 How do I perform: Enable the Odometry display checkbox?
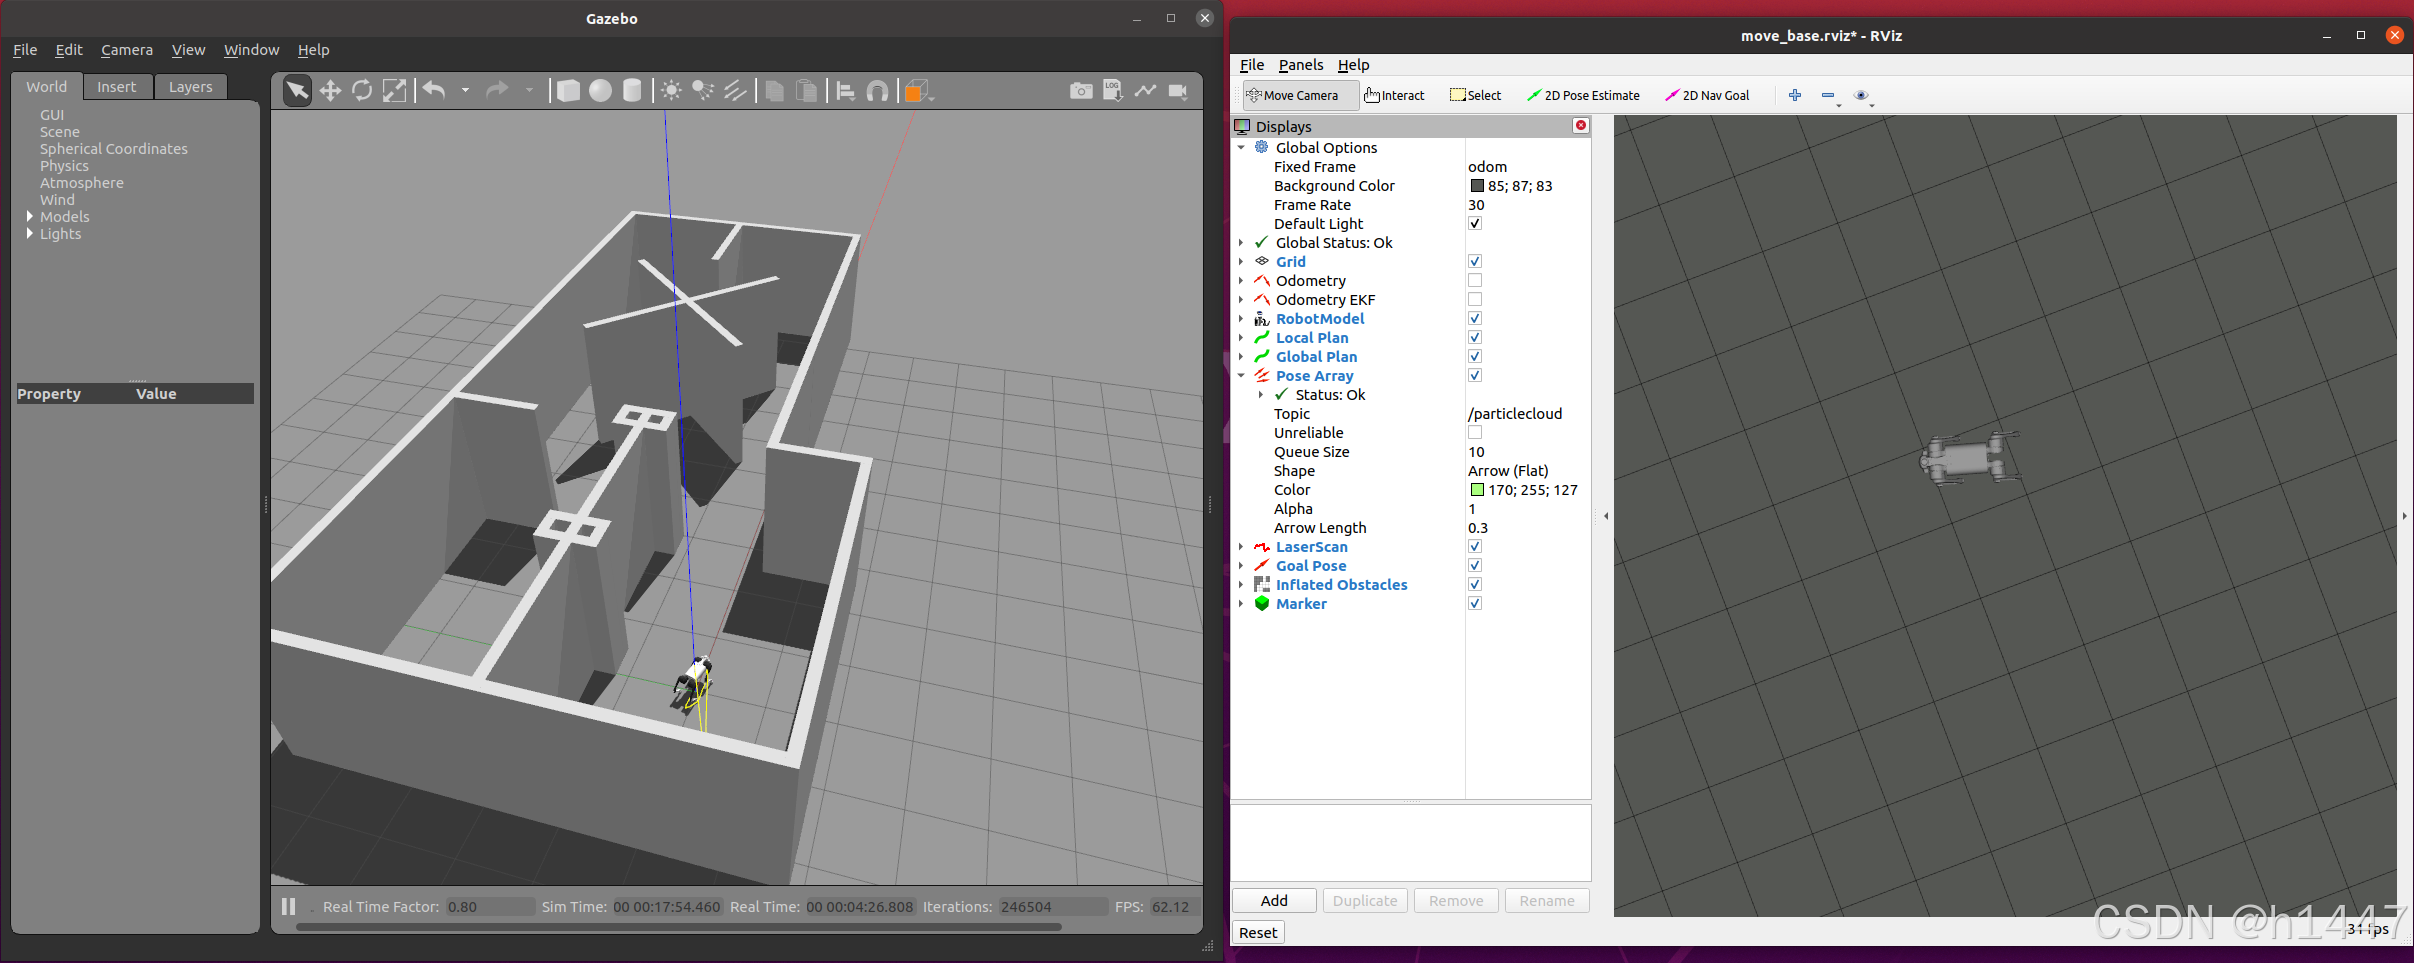coord(1475,280)
